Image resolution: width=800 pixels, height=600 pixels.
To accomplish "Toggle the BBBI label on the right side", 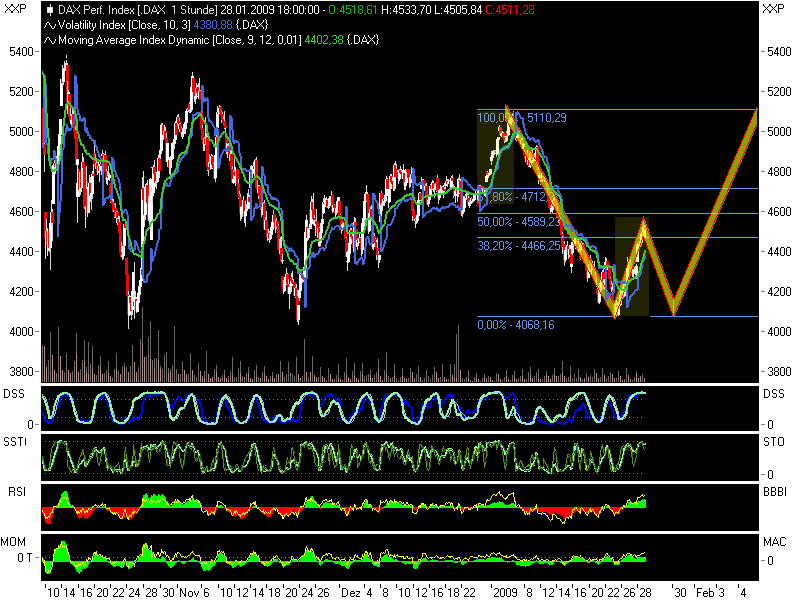I will (x=775, y=492).
